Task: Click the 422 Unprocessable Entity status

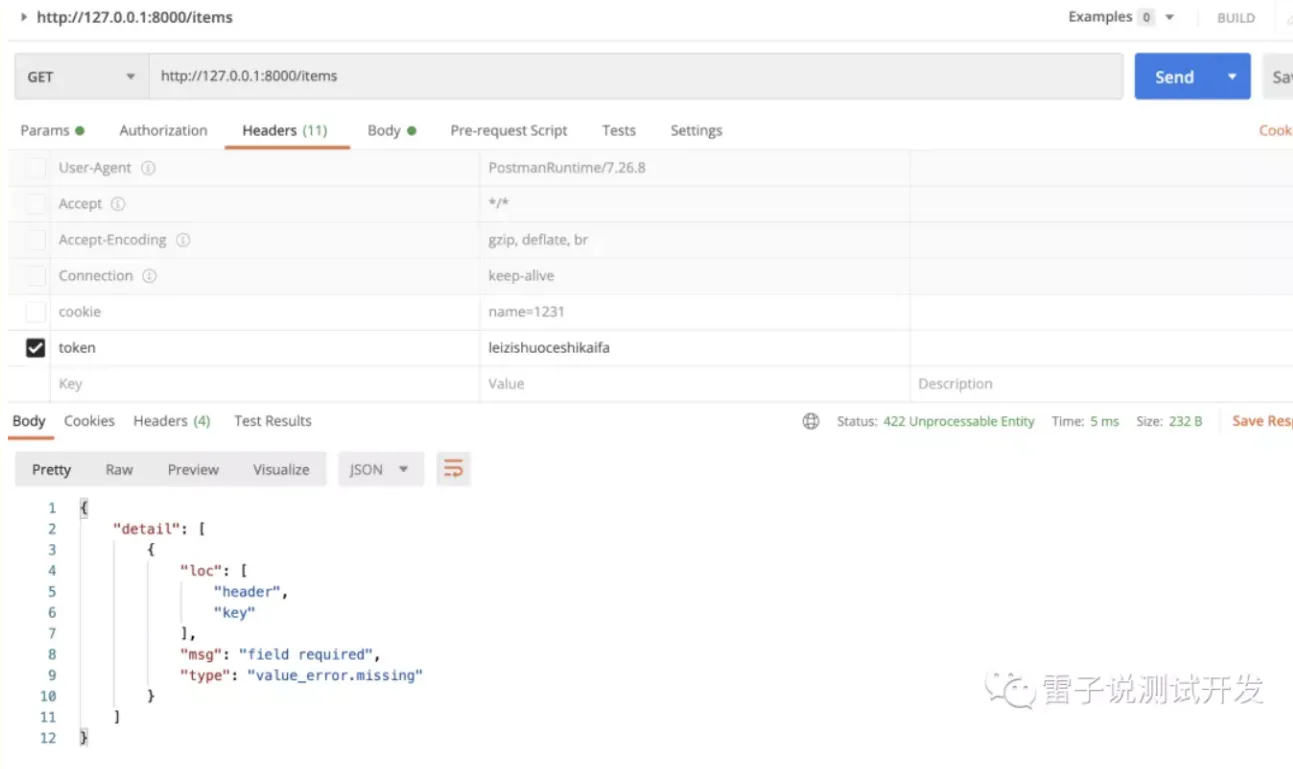Action: [959, 421]
